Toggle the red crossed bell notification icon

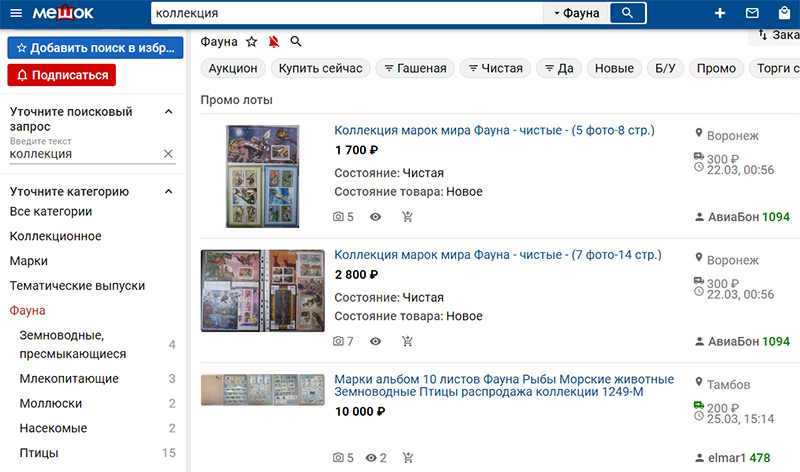(274, 42)
